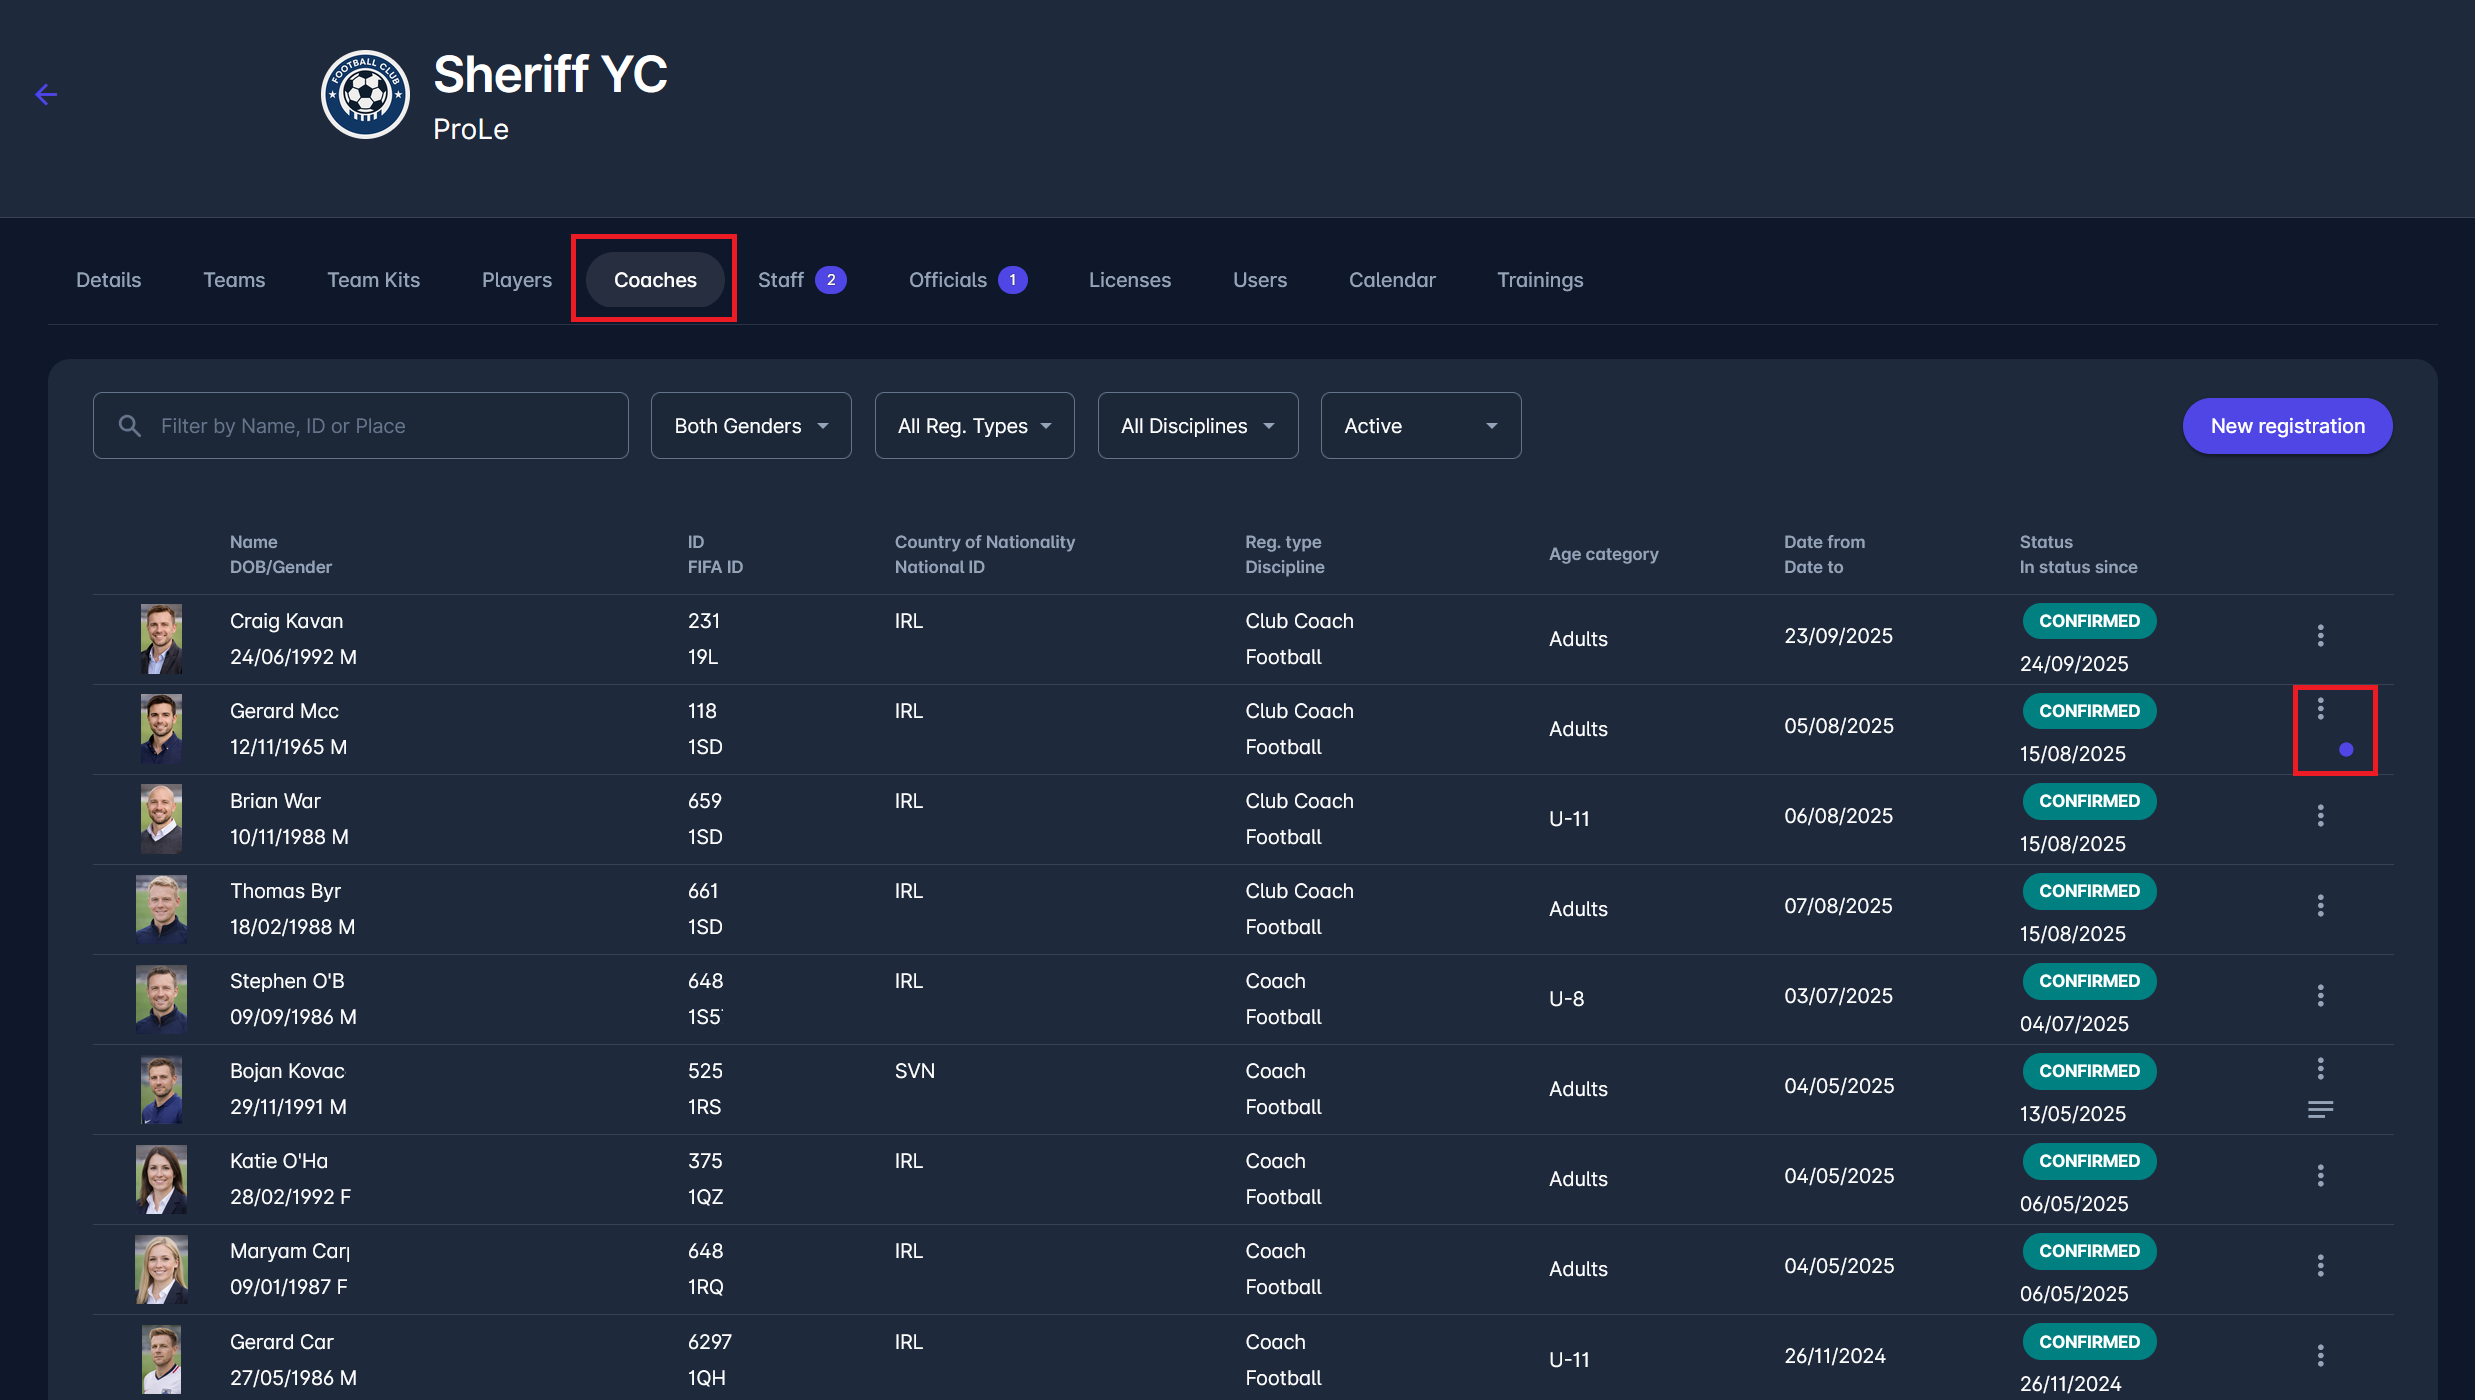Click Maryam Car's profile photo

(x=161, y=1269)
